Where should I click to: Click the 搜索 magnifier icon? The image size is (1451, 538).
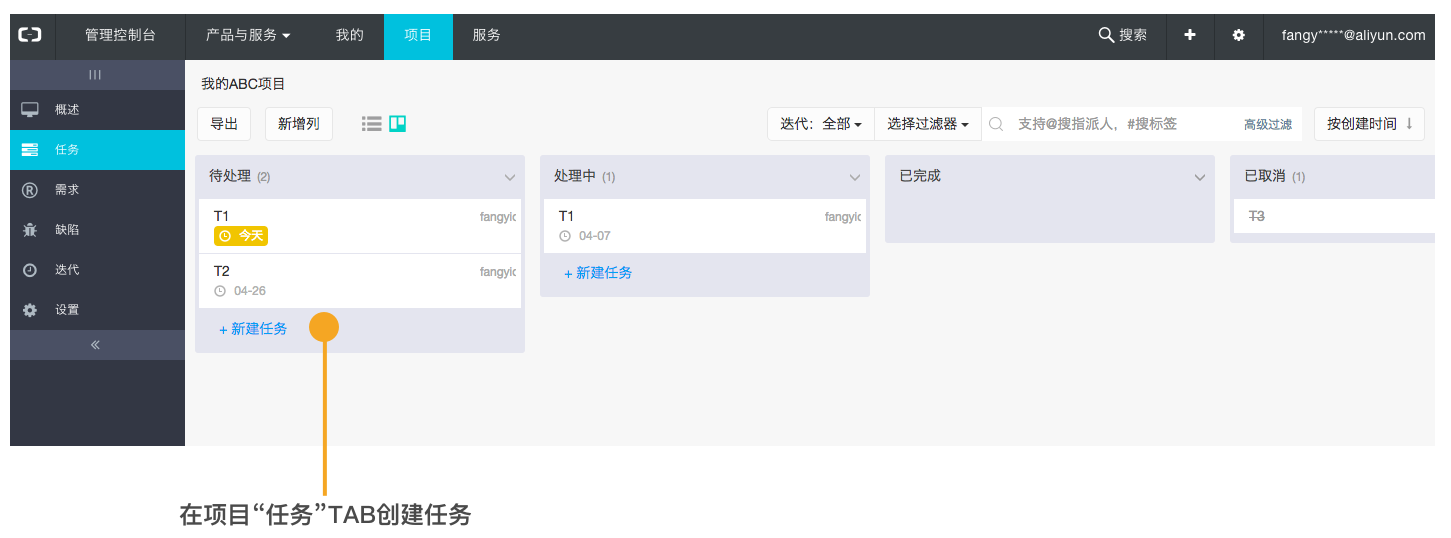click(1106, 35)
